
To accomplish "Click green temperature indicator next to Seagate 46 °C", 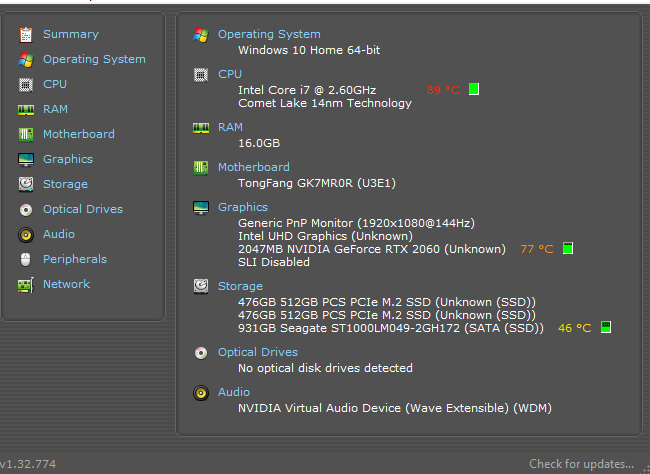I will point(606,327).
